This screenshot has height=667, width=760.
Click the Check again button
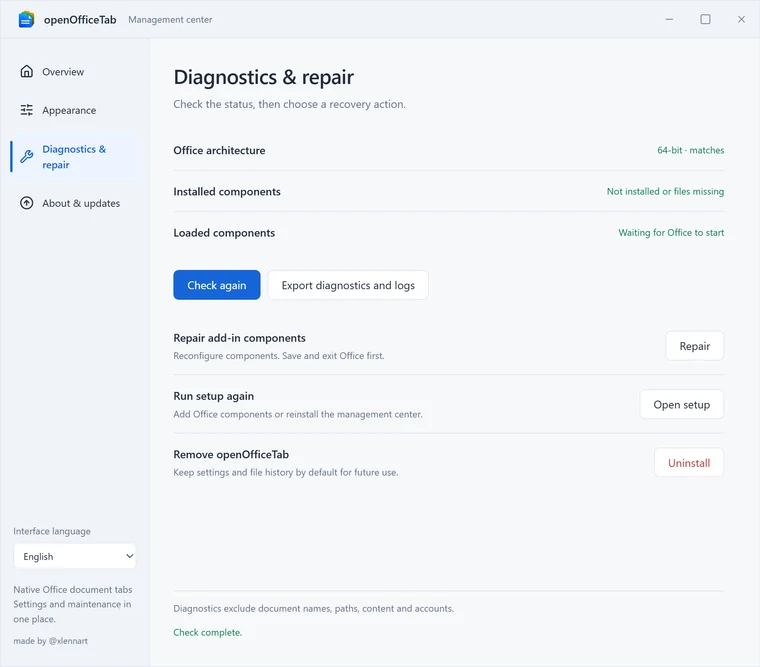coord(217,285)
